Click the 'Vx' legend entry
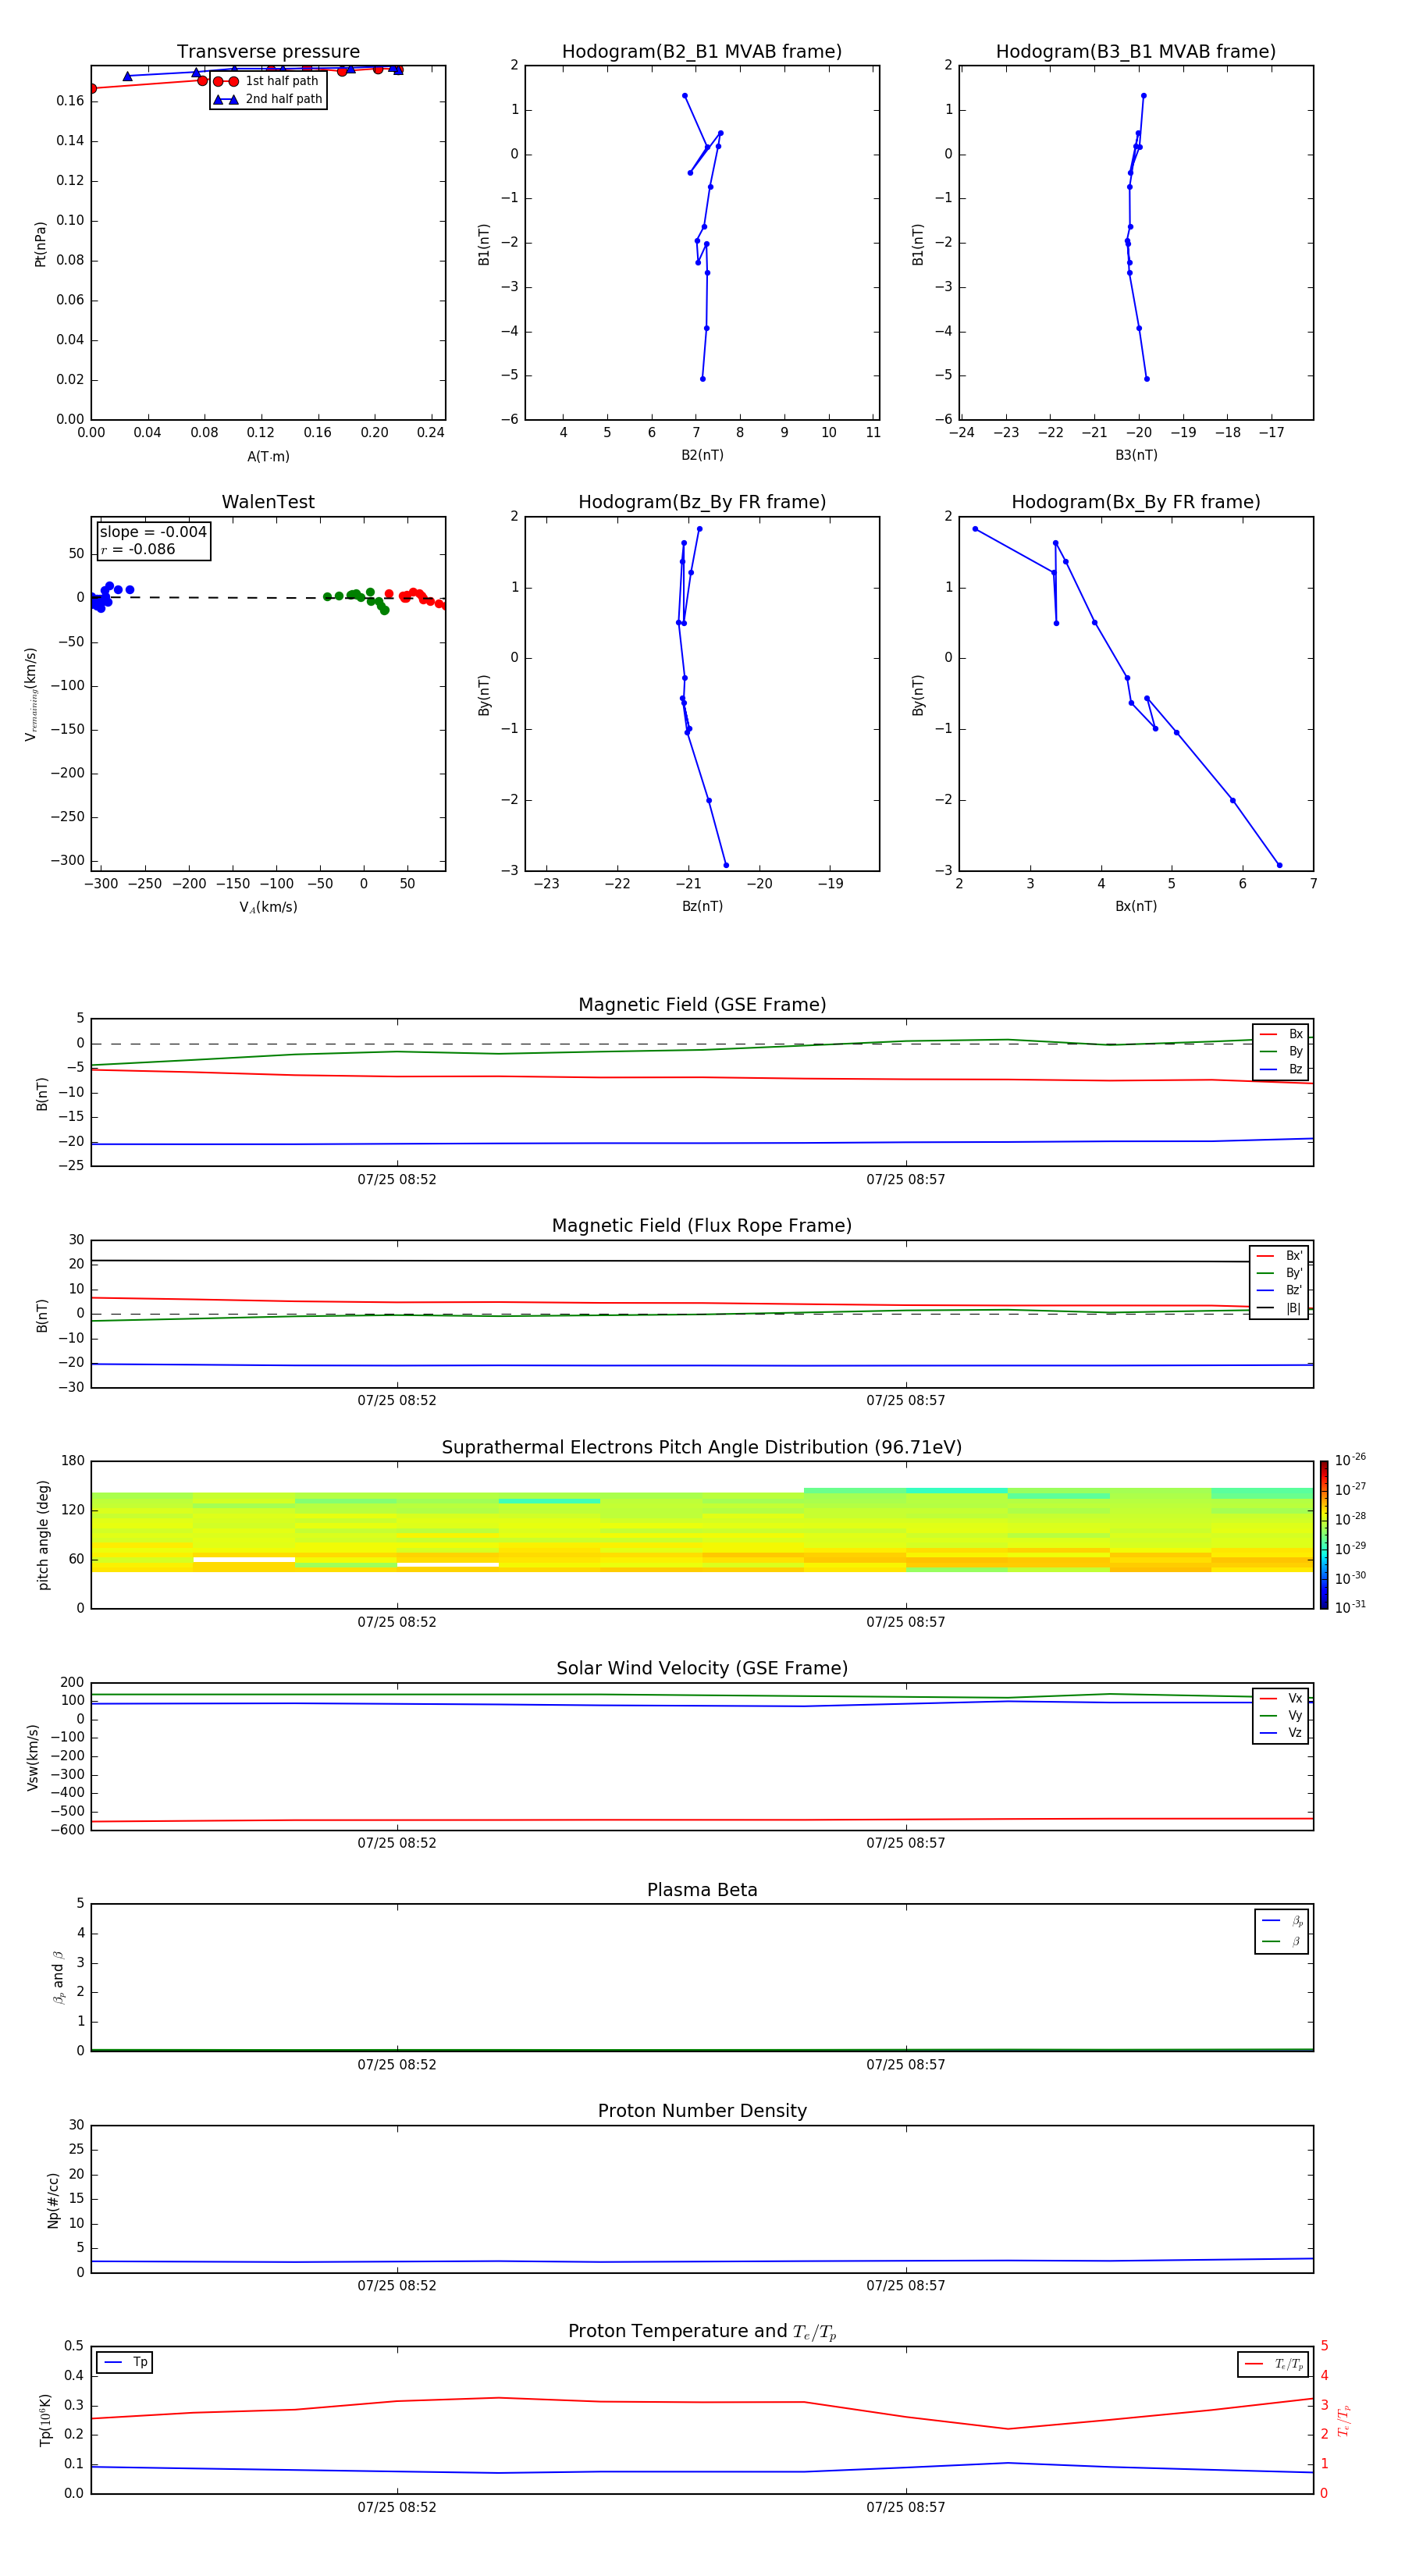This screenshot has width=1405, height=2576. tap(1281, 1698)
